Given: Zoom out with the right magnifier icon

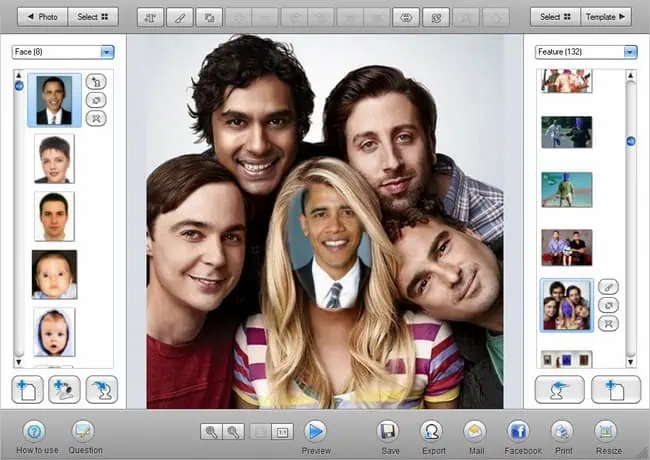Looking at the screenshot, I should click(233, 432).
